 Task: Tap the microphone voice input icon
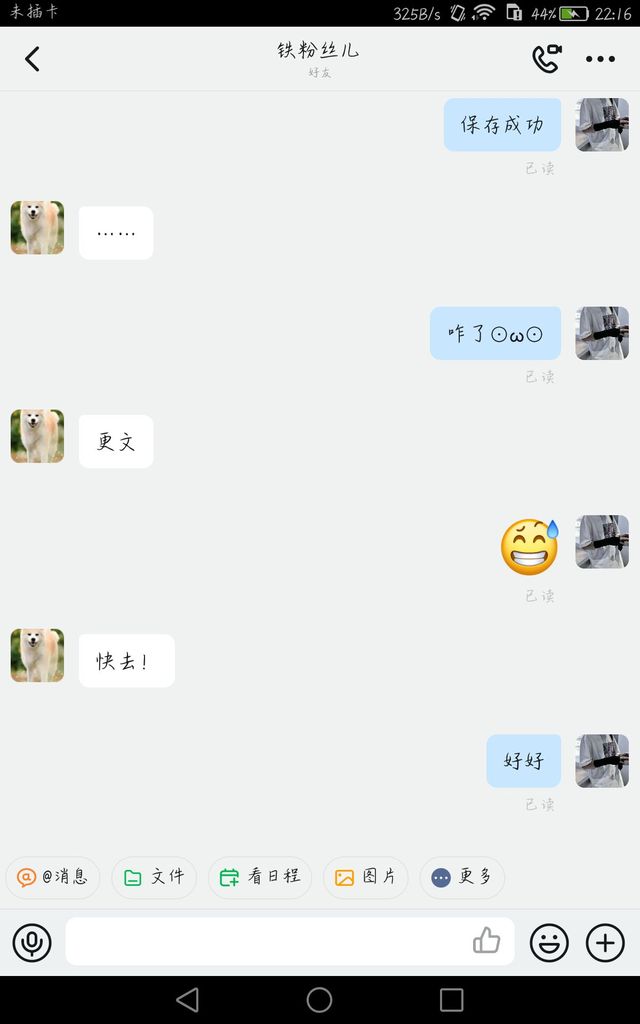point(32,942)
